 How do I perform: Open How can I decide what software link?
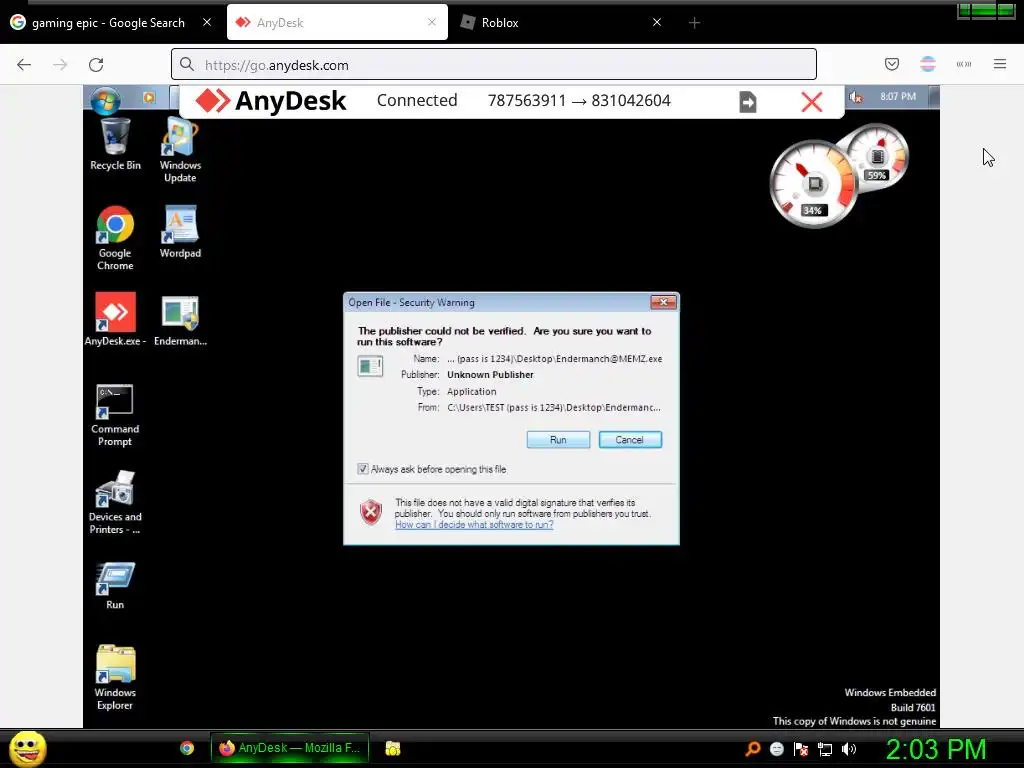coord(474,524)
